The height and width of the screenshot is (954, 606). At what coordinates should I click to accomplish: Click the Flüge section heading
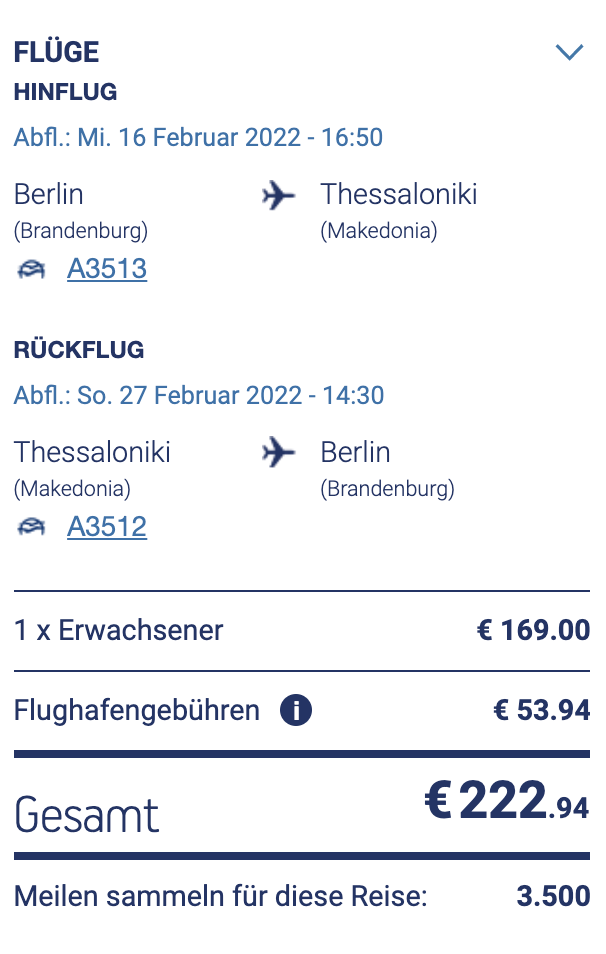[56, 52]
